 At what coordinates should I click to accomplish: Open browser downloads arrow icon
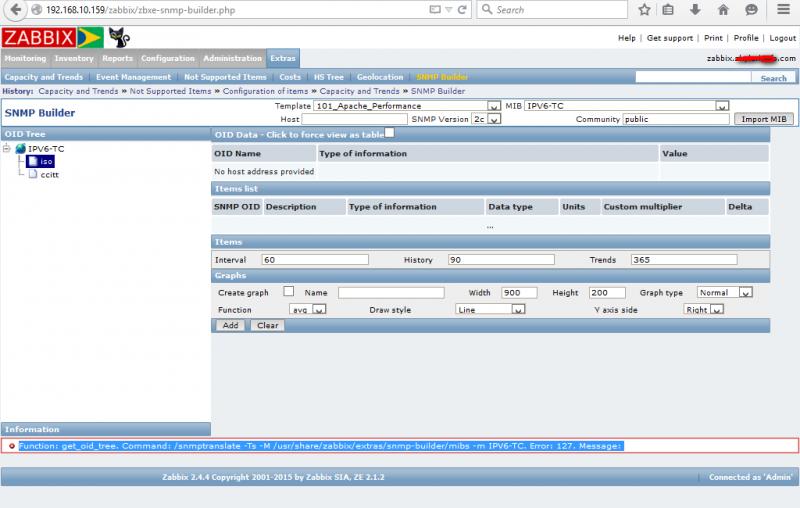pyautogui.click(x=695, y=10)
